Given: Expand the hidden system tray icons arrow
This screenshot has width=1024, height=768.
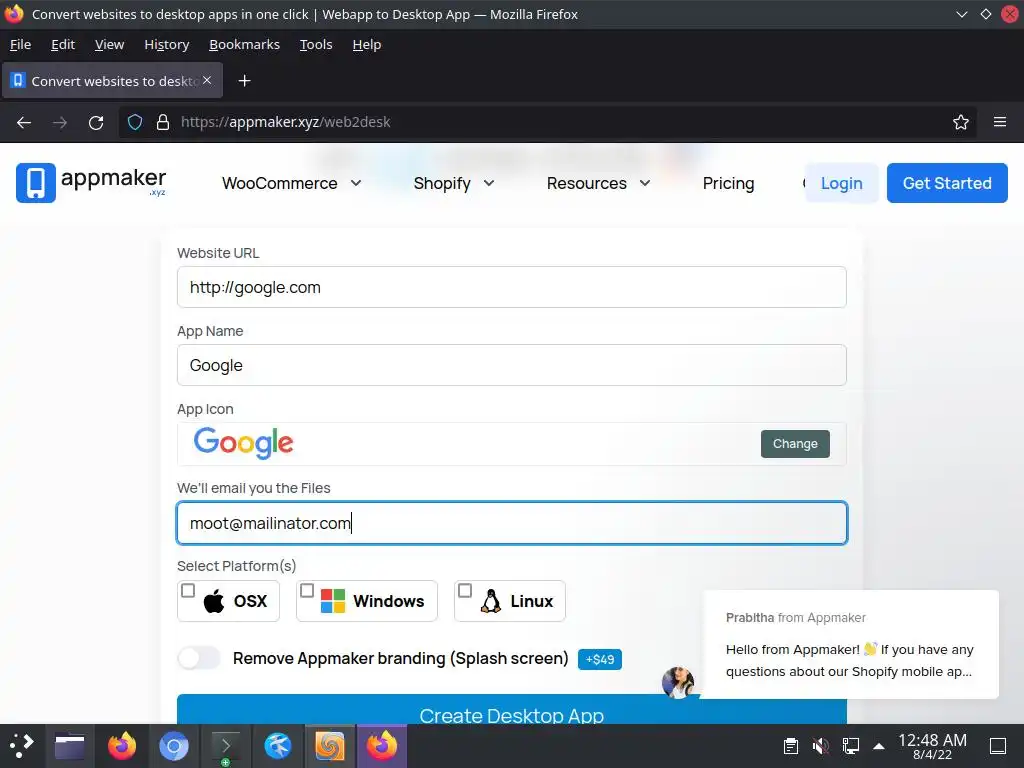Looking at the screenshot, I should (x=879, y=746).
